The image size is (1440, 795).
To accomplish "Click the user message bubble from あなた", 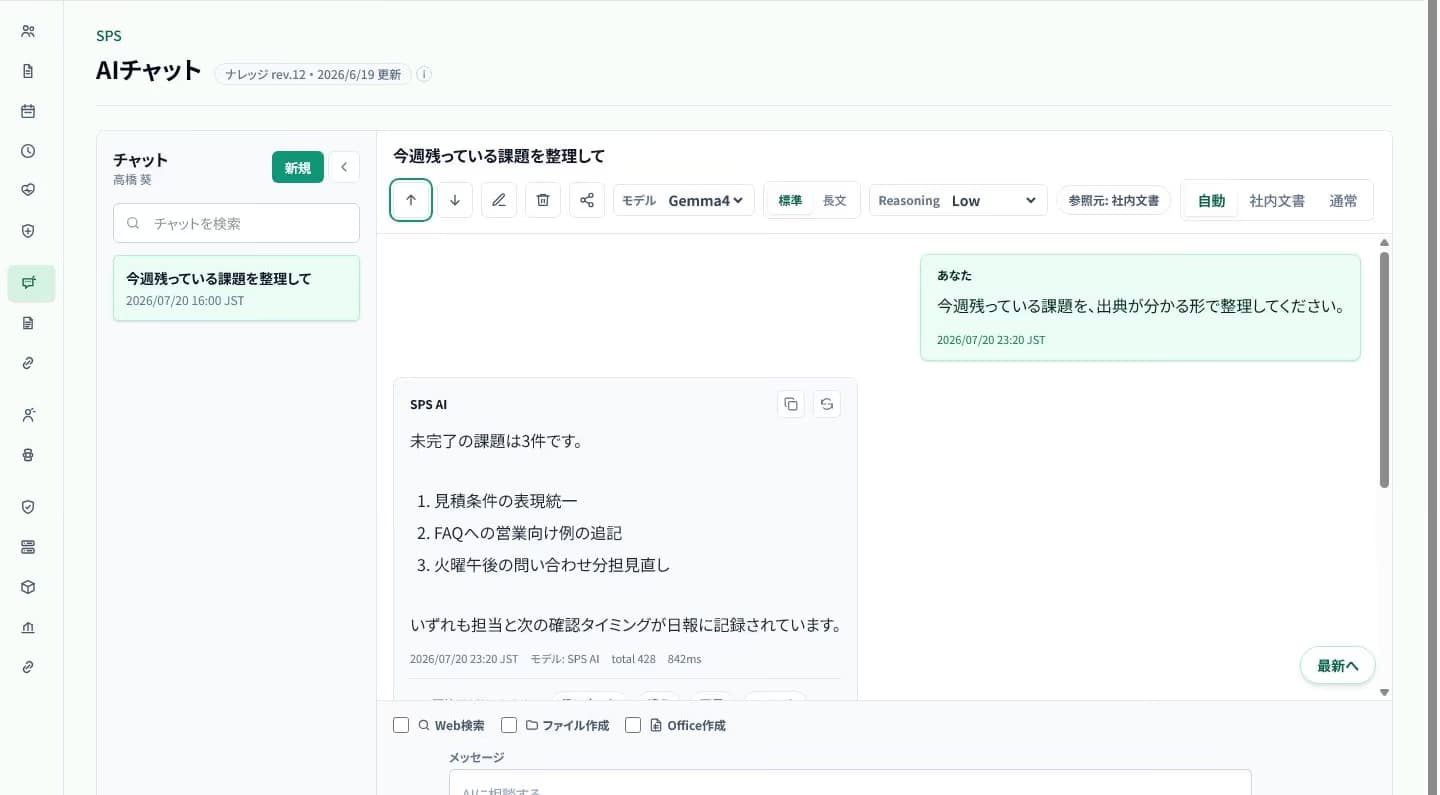I will pyautogui.click(x=1140, y=307).
